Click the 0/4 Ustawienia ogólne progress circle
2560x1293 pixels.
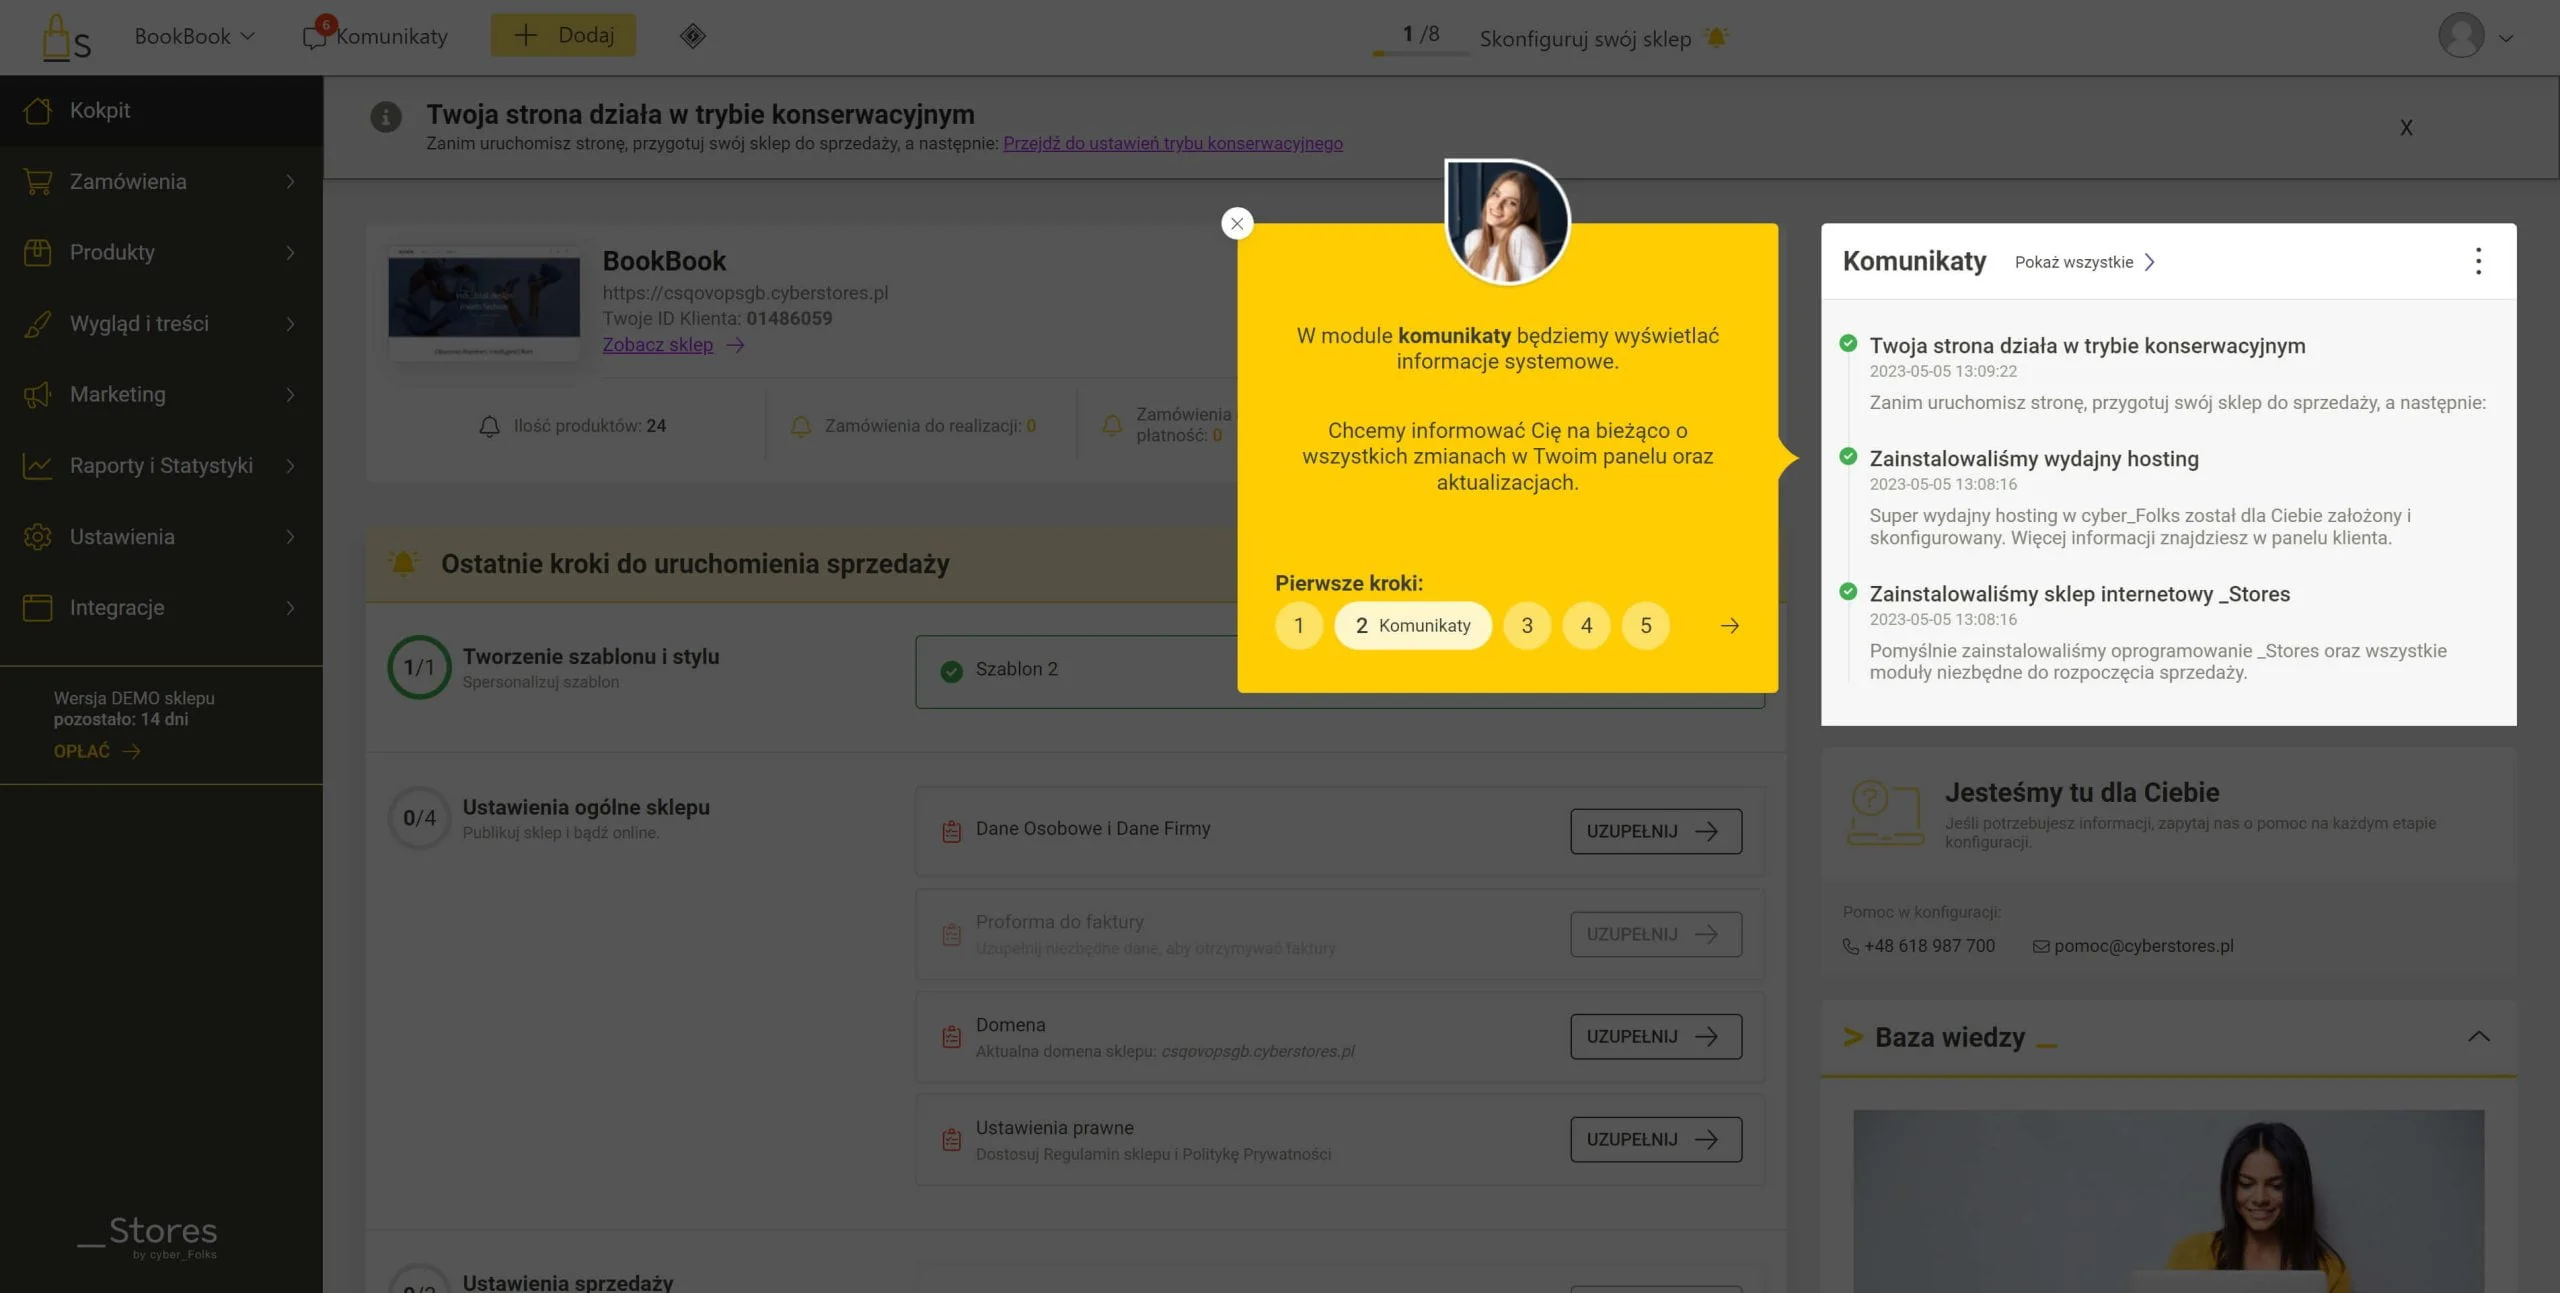coord(419,818)
